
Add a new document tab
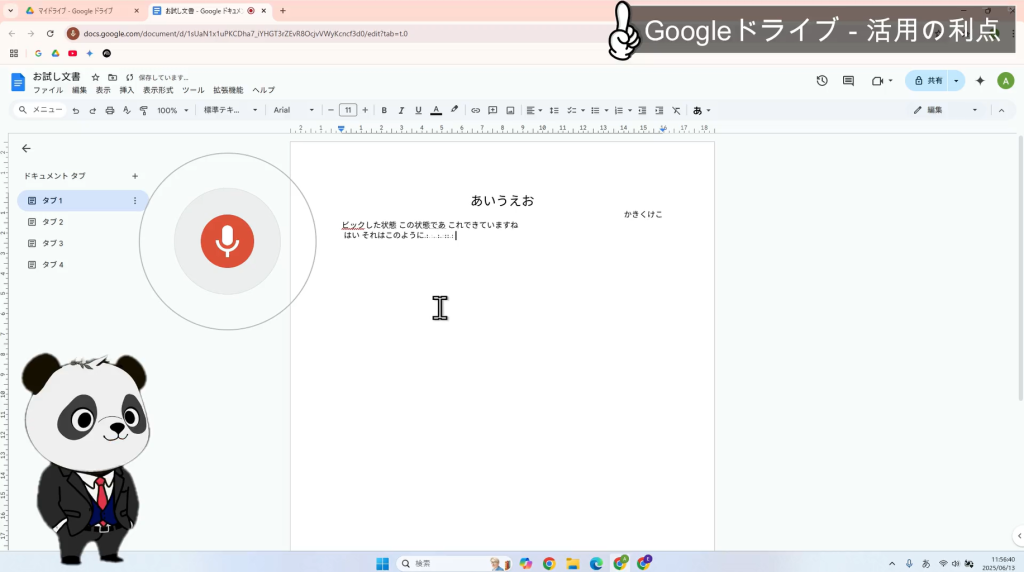coord(135,176)
